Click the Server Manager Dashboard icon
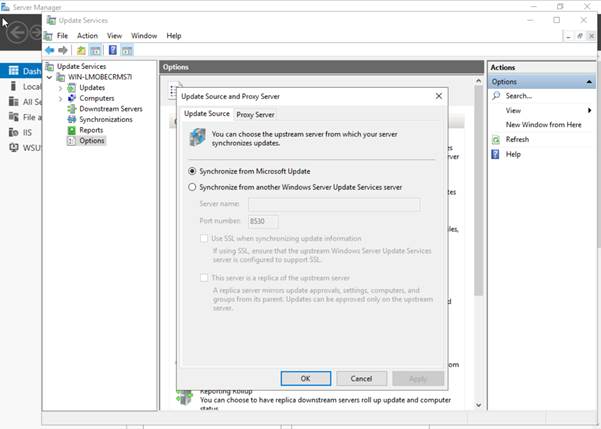The width and height of the screenshot is (601, 429). click(x=13, y=71)
